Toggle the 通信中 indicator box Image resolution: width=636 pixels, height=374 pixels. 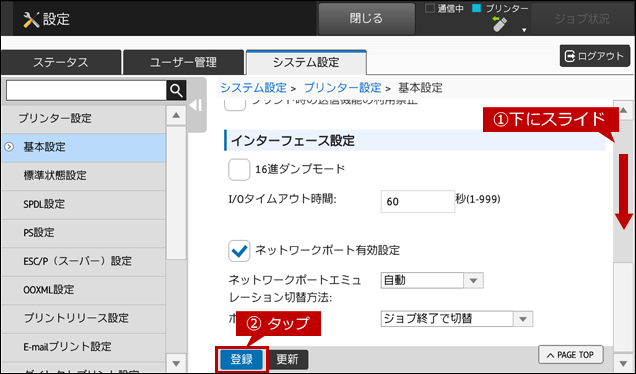[x=430, y=8]
